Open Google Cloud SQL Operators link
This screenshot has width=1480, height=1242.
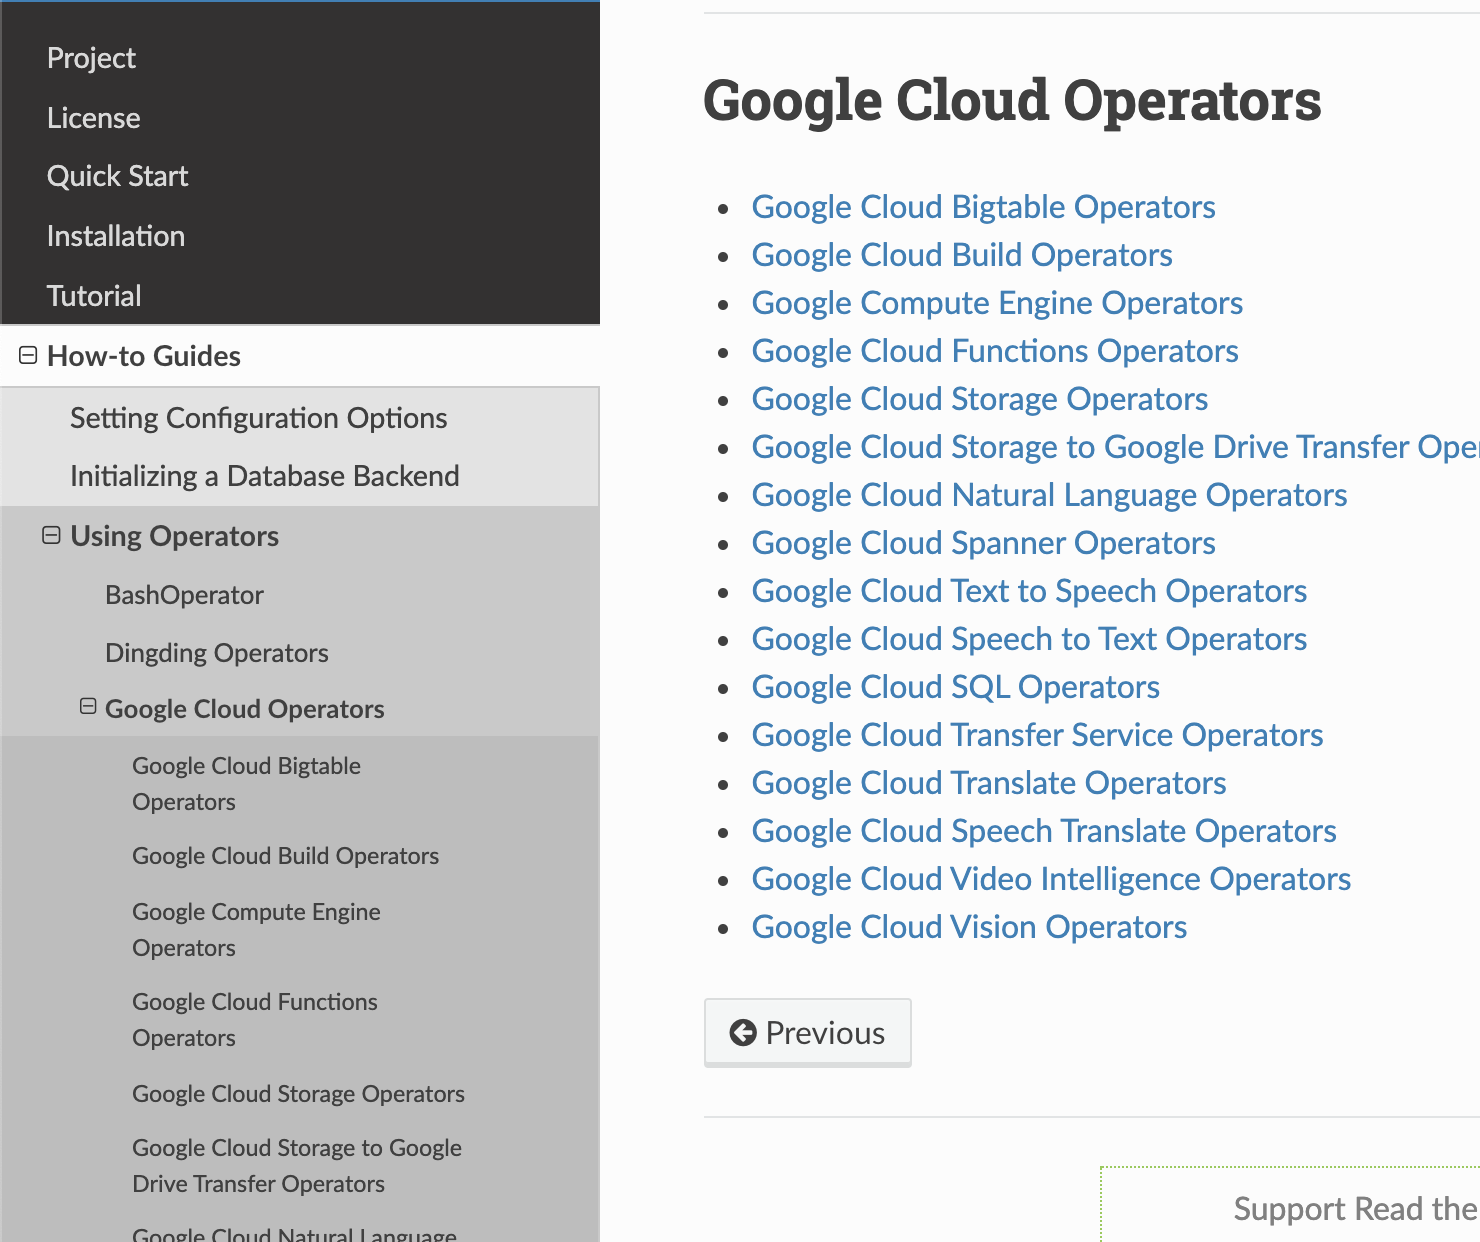[955, 687]
